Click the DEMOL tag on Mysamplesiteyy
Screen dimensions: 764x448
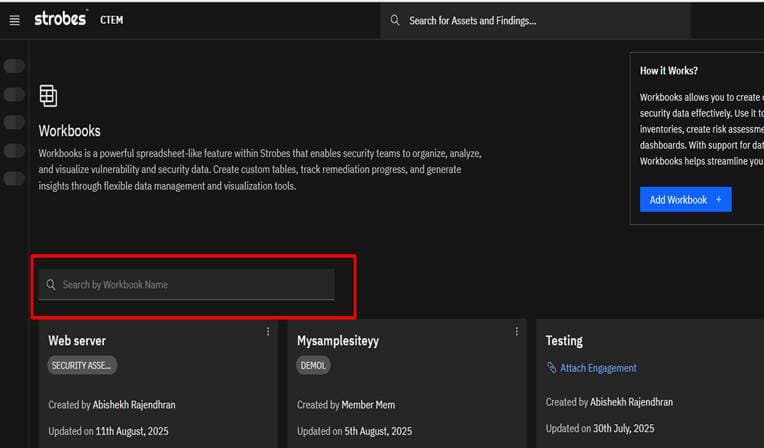313,365
